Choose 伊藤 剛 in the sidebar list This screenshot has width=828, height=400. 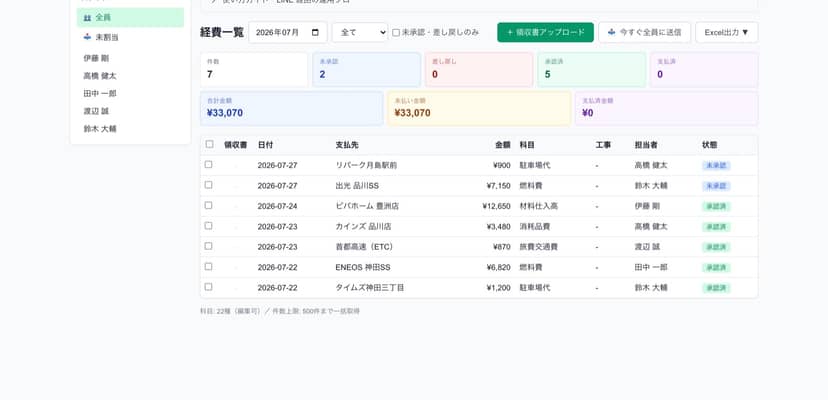click(96, 58)
